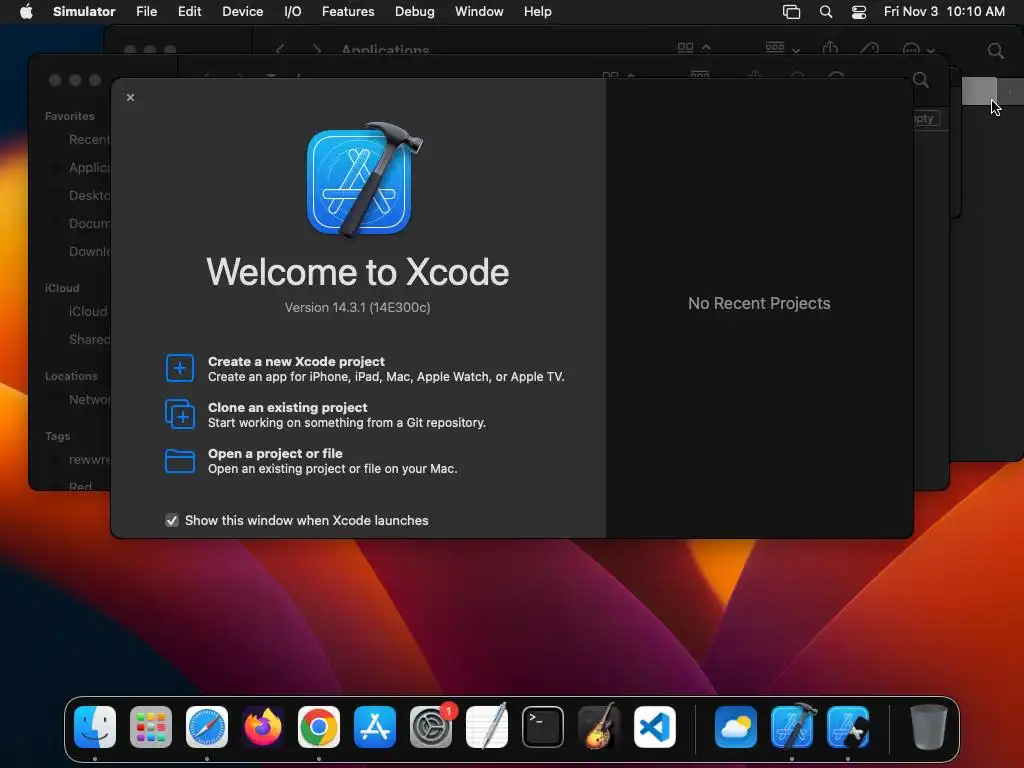Open Weather app from the Dock
This screenshot has height=768, width=1024.
(x=736, y=727)
